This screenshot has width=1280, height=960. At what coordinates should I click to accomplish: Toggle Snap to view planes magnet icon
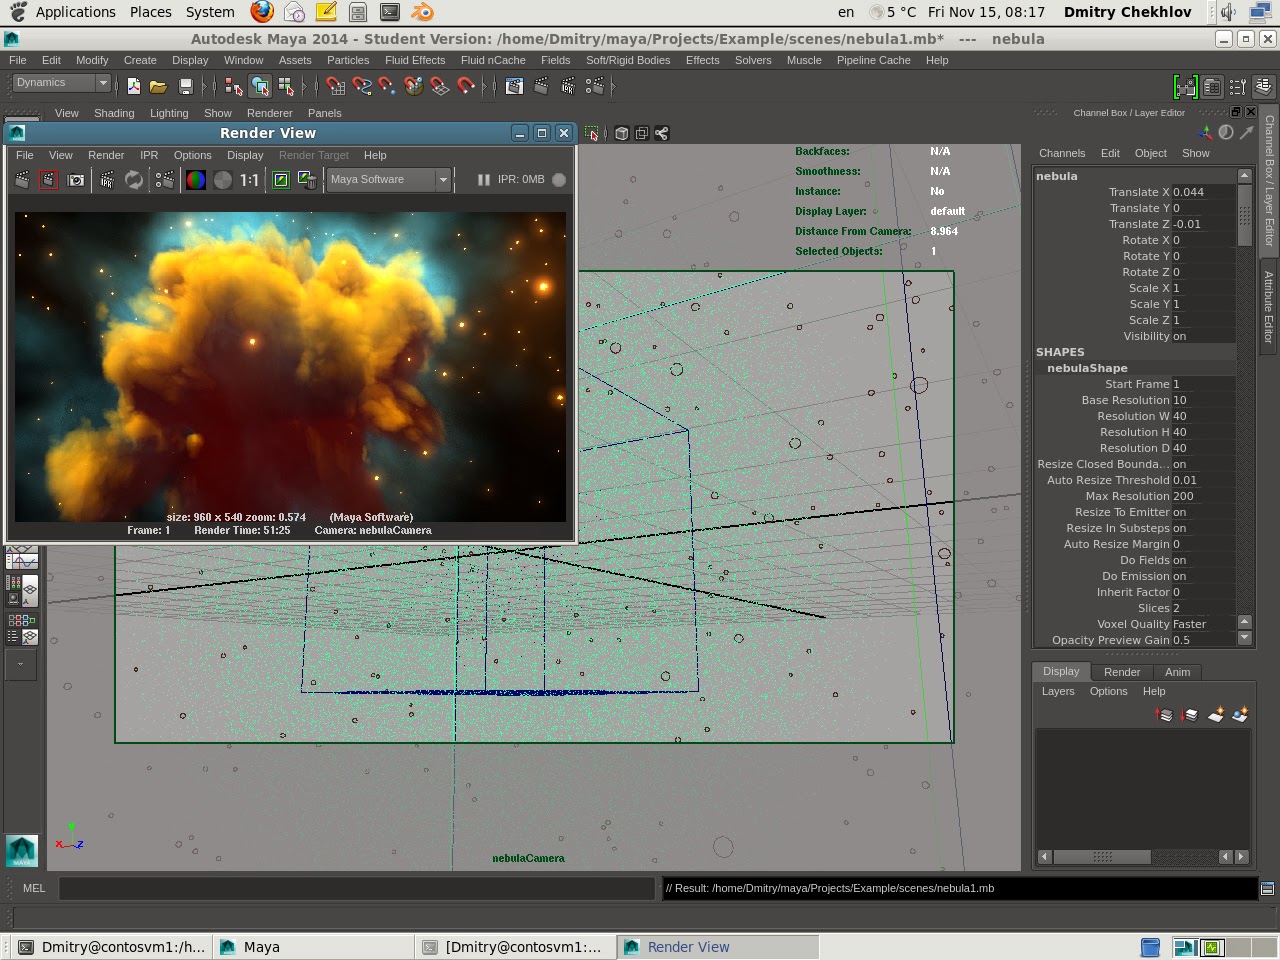[x=440, y=87]
